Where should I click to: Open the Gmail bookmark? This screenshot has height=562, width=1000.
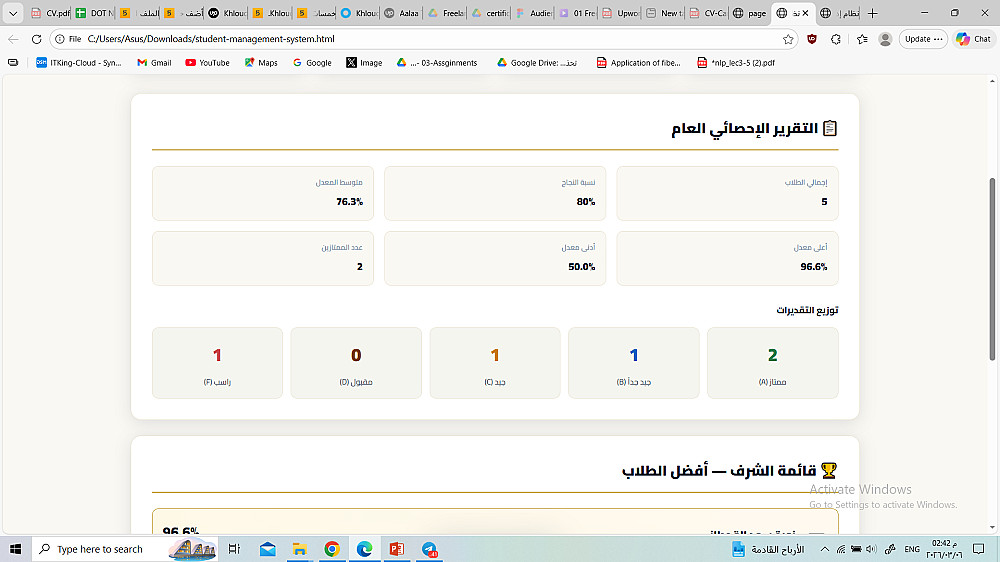coord(154,63)
